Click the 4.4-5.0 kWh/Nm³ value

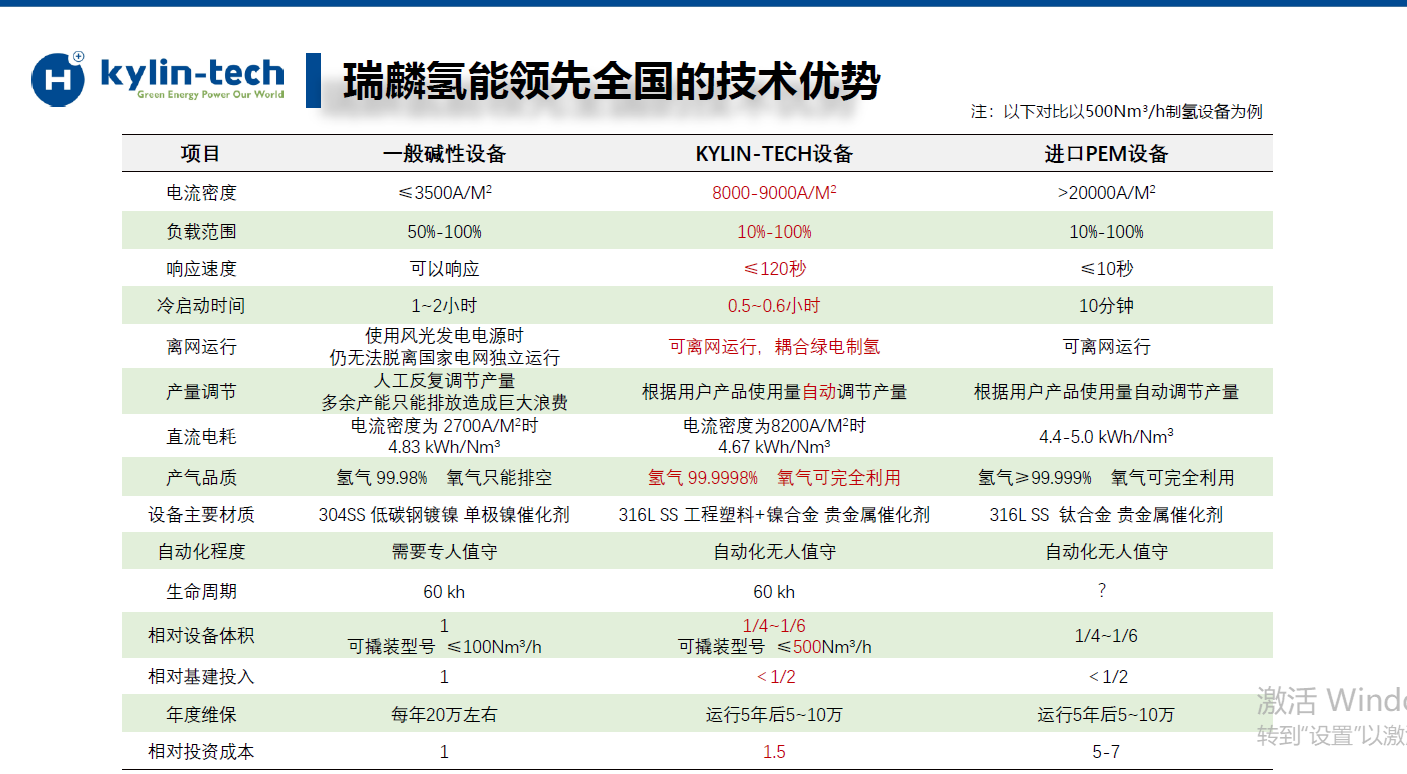[1106, 437]
